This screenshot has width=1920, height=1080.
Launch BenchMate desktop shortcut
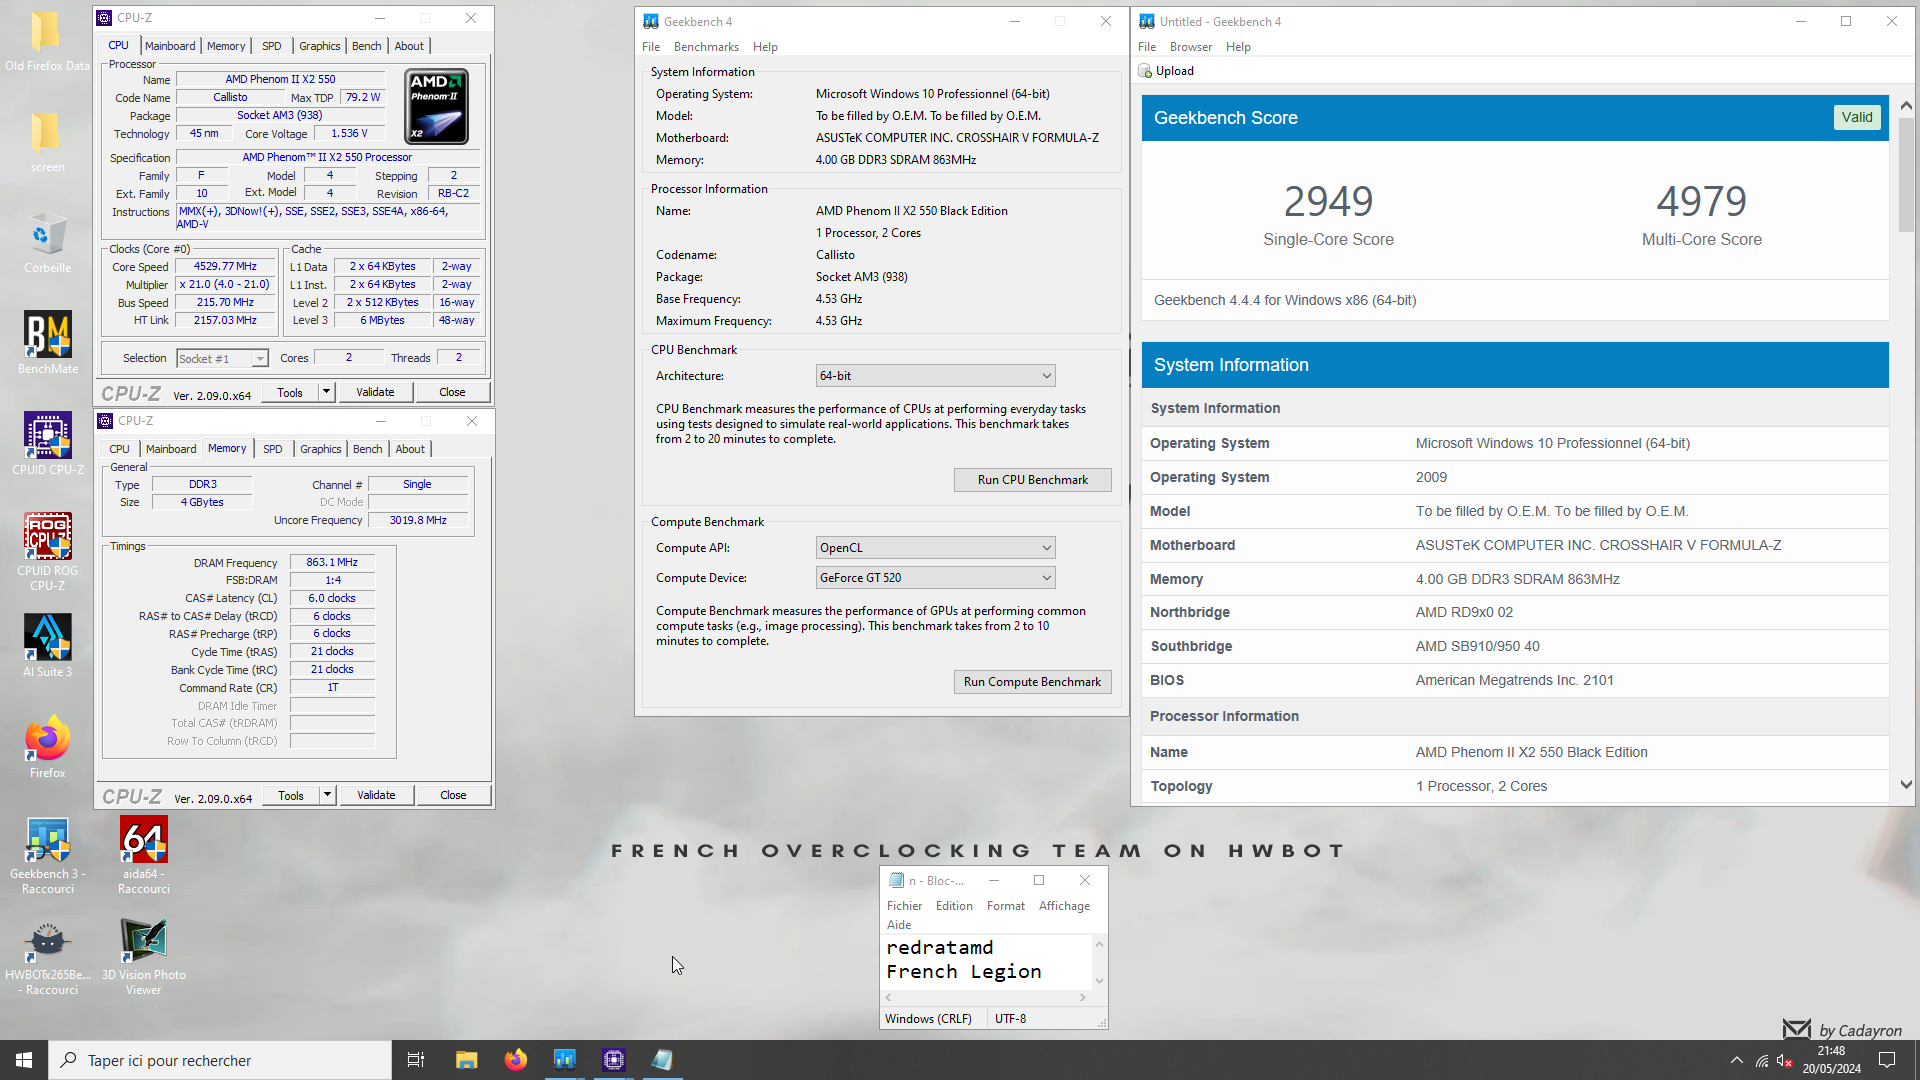tap(47, 343)
